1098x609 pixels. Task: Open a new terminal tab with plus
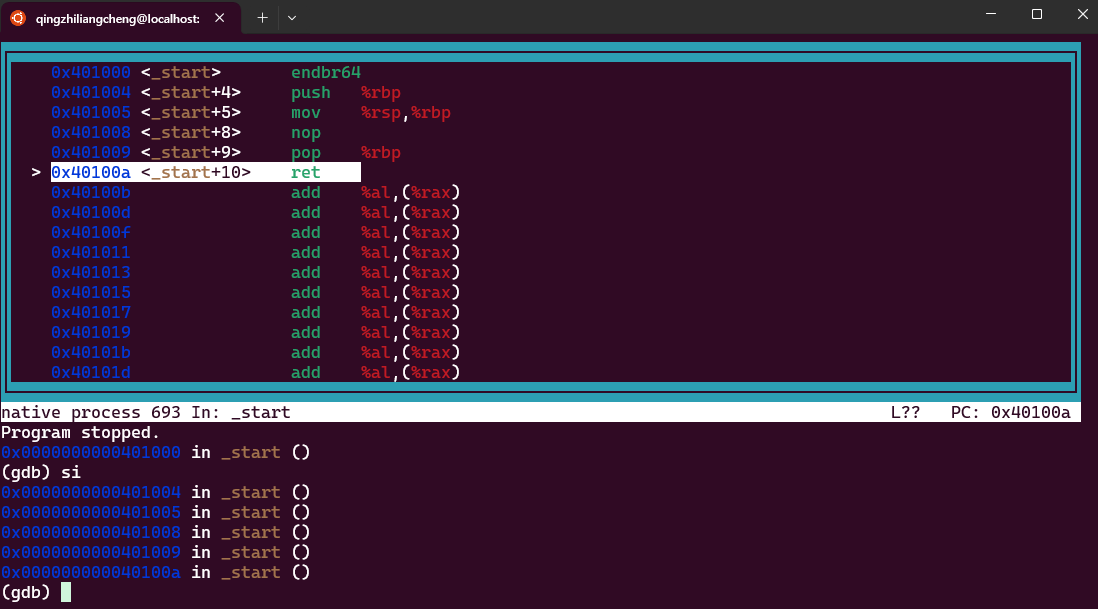coord(262,17)
